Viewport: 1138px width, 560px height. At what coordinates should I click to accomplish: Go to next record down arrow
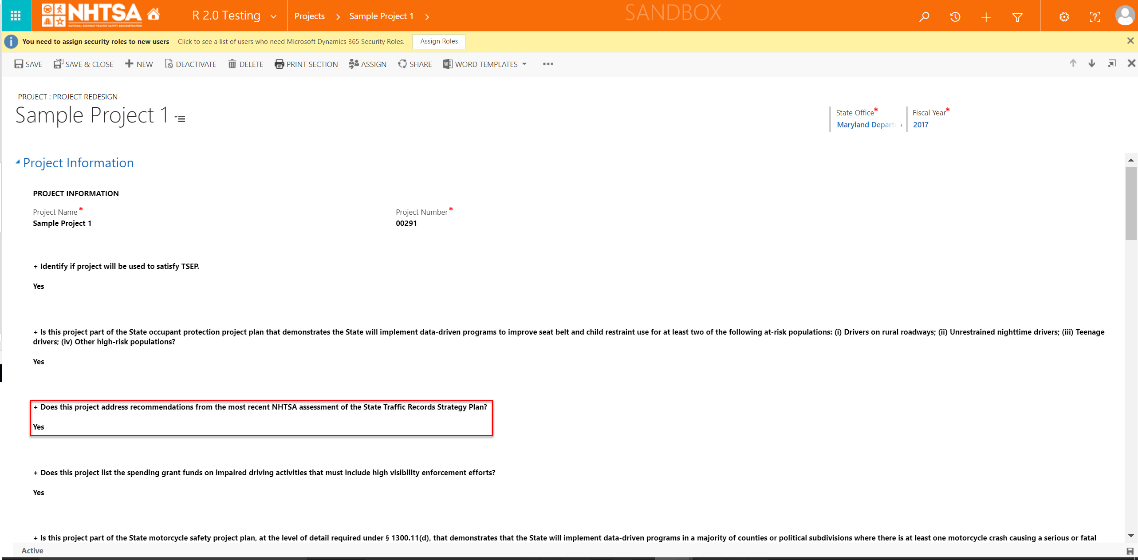point(1092,63)
